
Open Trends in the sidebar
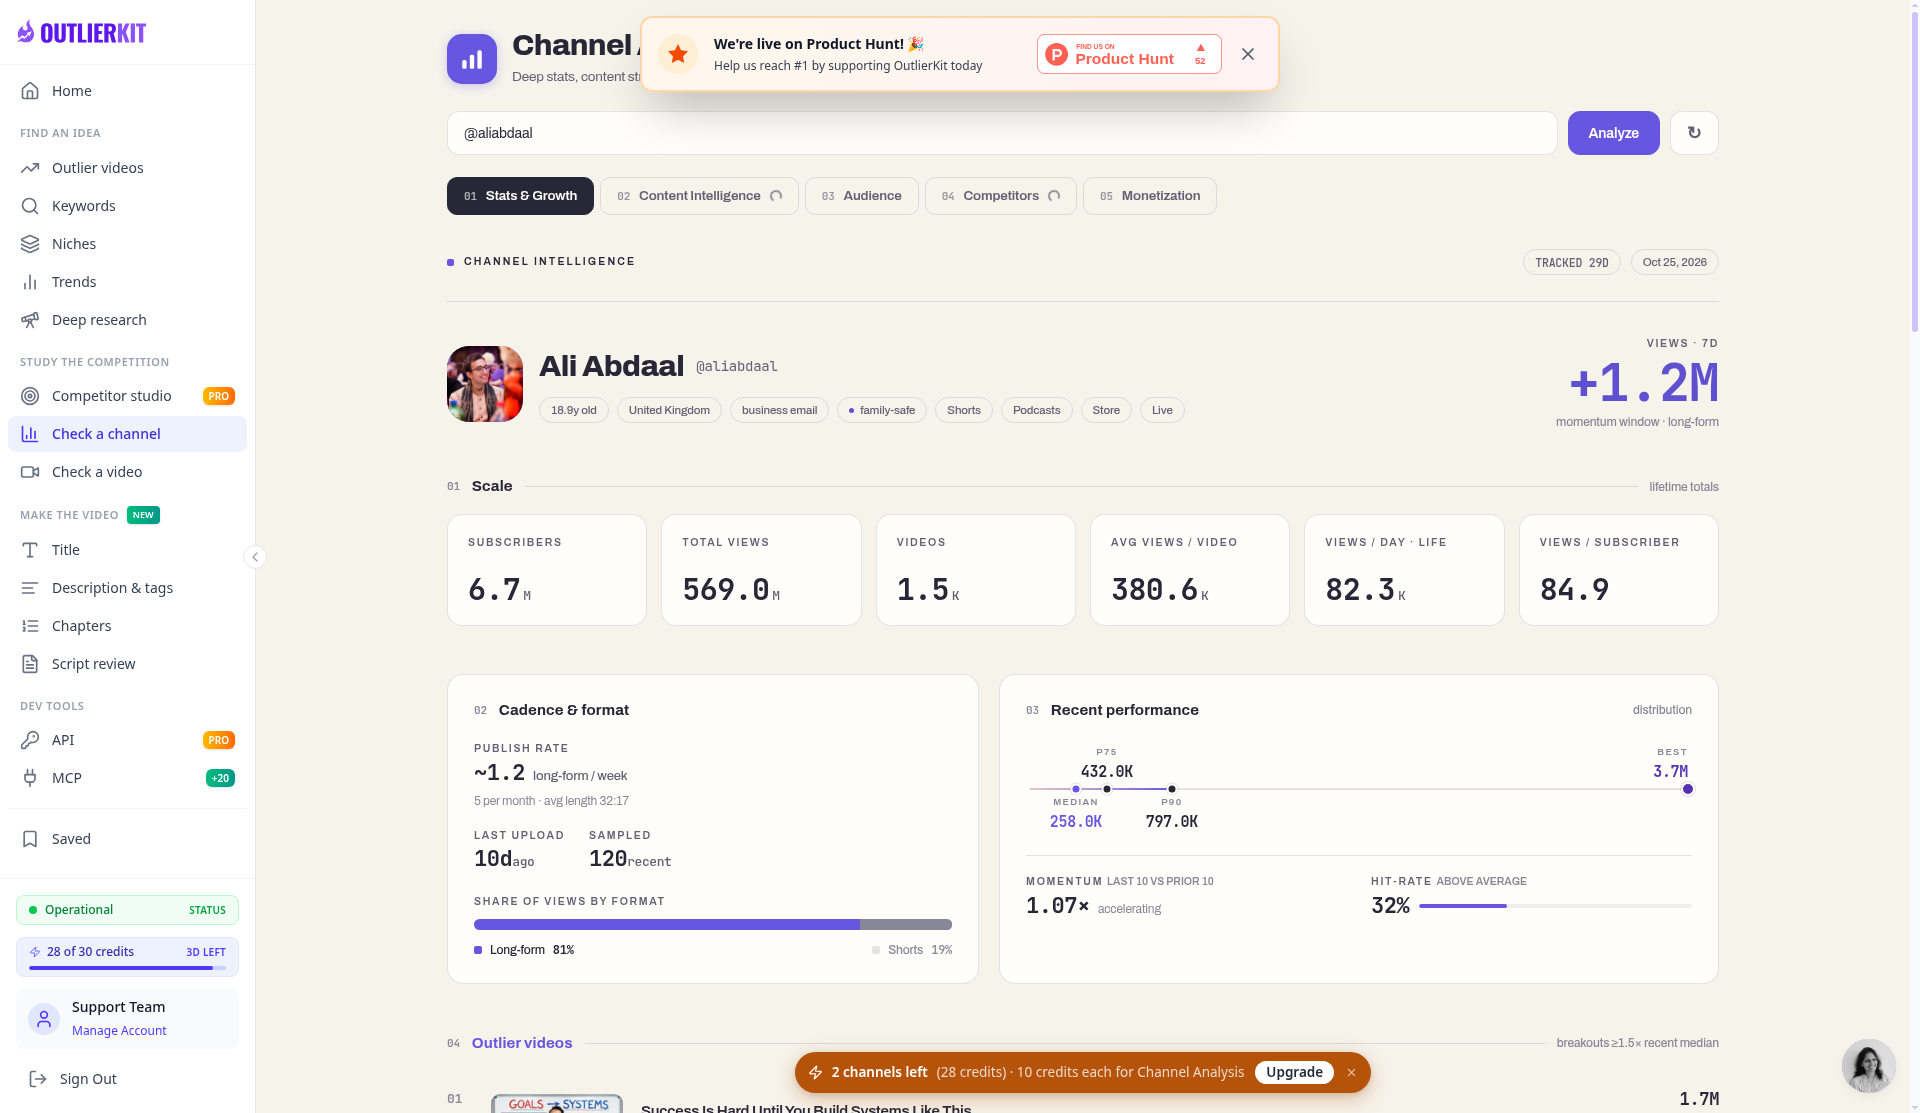click(x=127, y=282)
